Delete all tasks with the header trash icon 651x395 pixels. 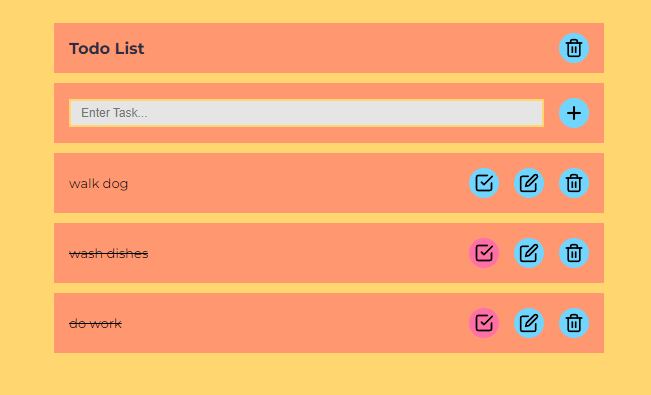(x=574, y=48)
